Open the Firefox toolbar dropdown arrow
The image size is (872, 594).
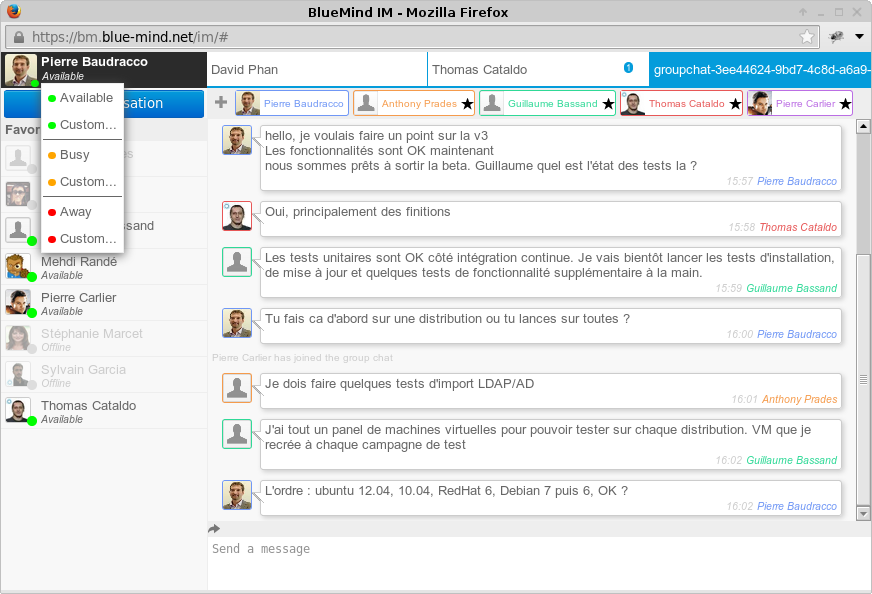click(859, 37)
